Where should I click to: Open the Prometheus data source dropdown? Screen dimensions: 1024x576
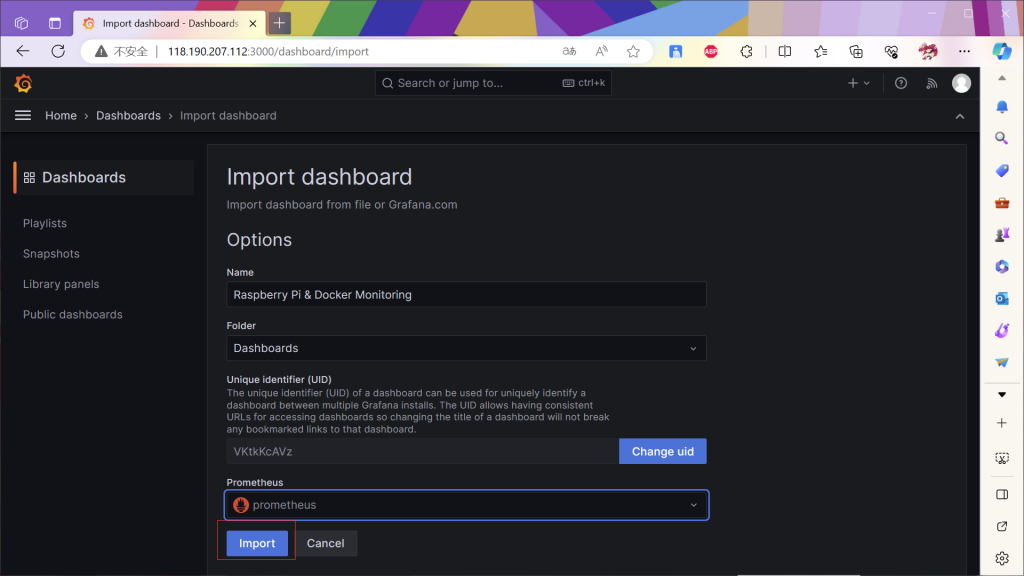click(x=466, y=505)
